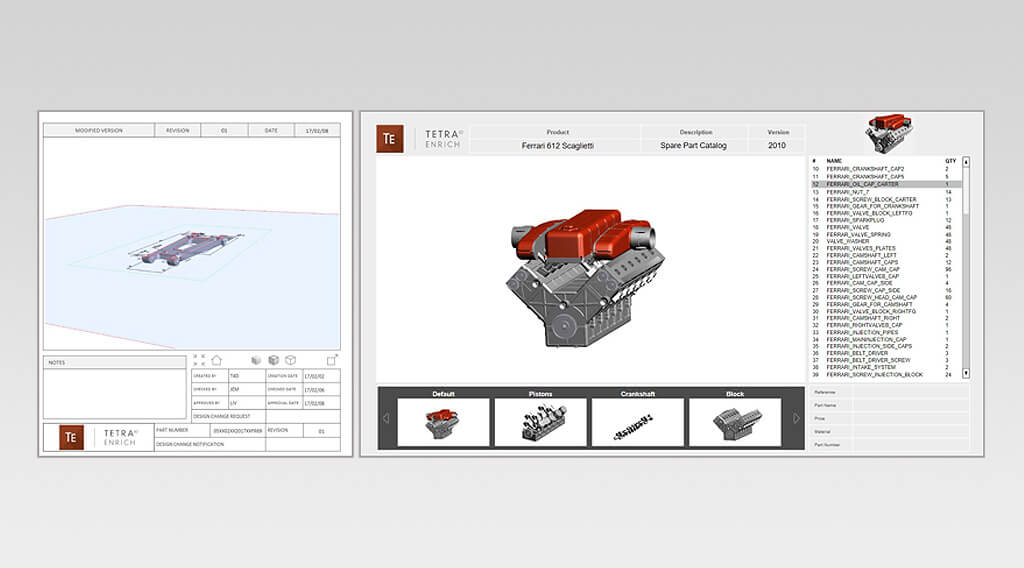This screenshot has height=568, width=1024.
Task: Select row FERRARI_CAMSHAFT_RIGHT
Action: [x=886, y=319]
